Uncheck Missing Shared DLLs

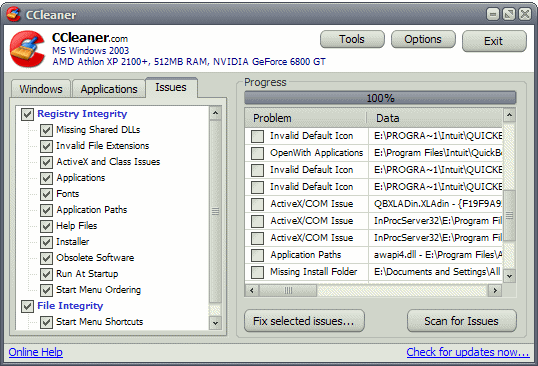click(46, 130)
